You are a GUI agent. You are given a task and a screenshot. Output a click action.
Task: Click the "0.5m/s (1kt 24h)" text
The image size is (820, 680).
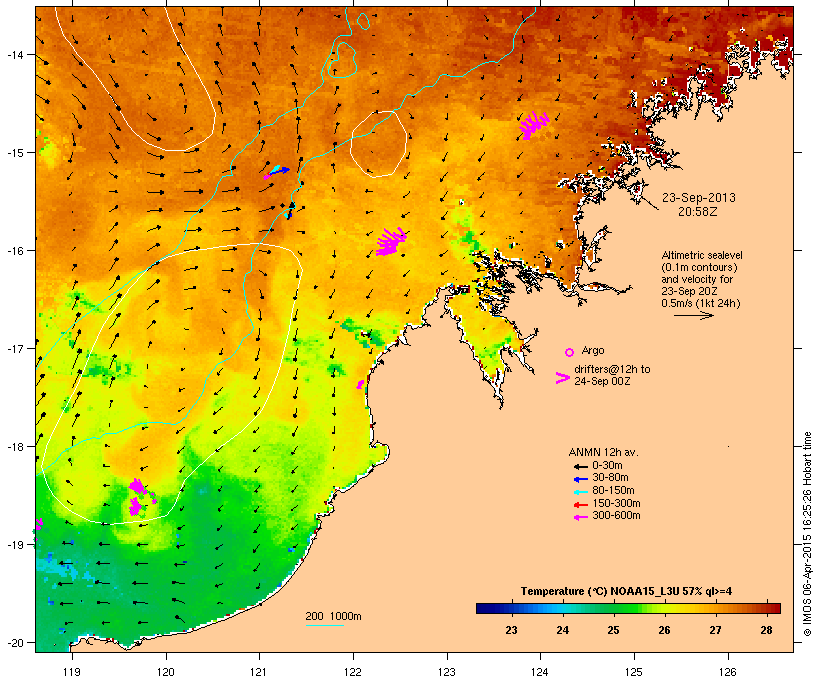(701, 303)
